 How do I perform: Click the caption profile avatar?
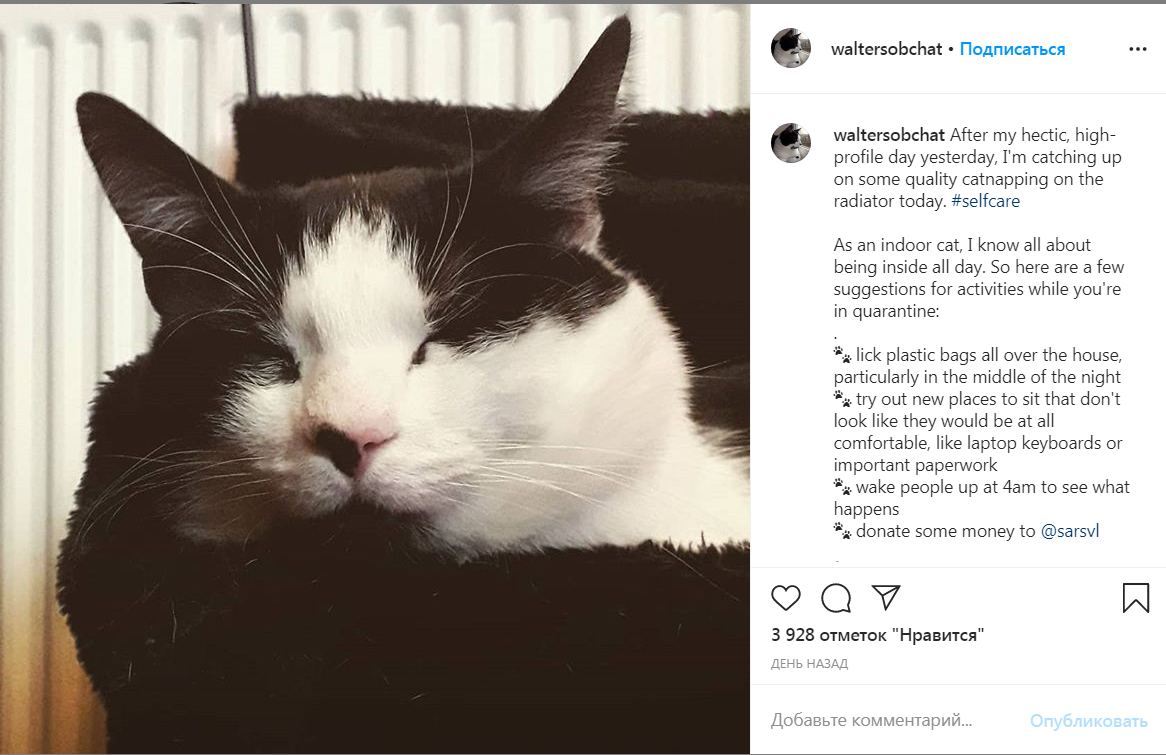(x=791, y=143)
